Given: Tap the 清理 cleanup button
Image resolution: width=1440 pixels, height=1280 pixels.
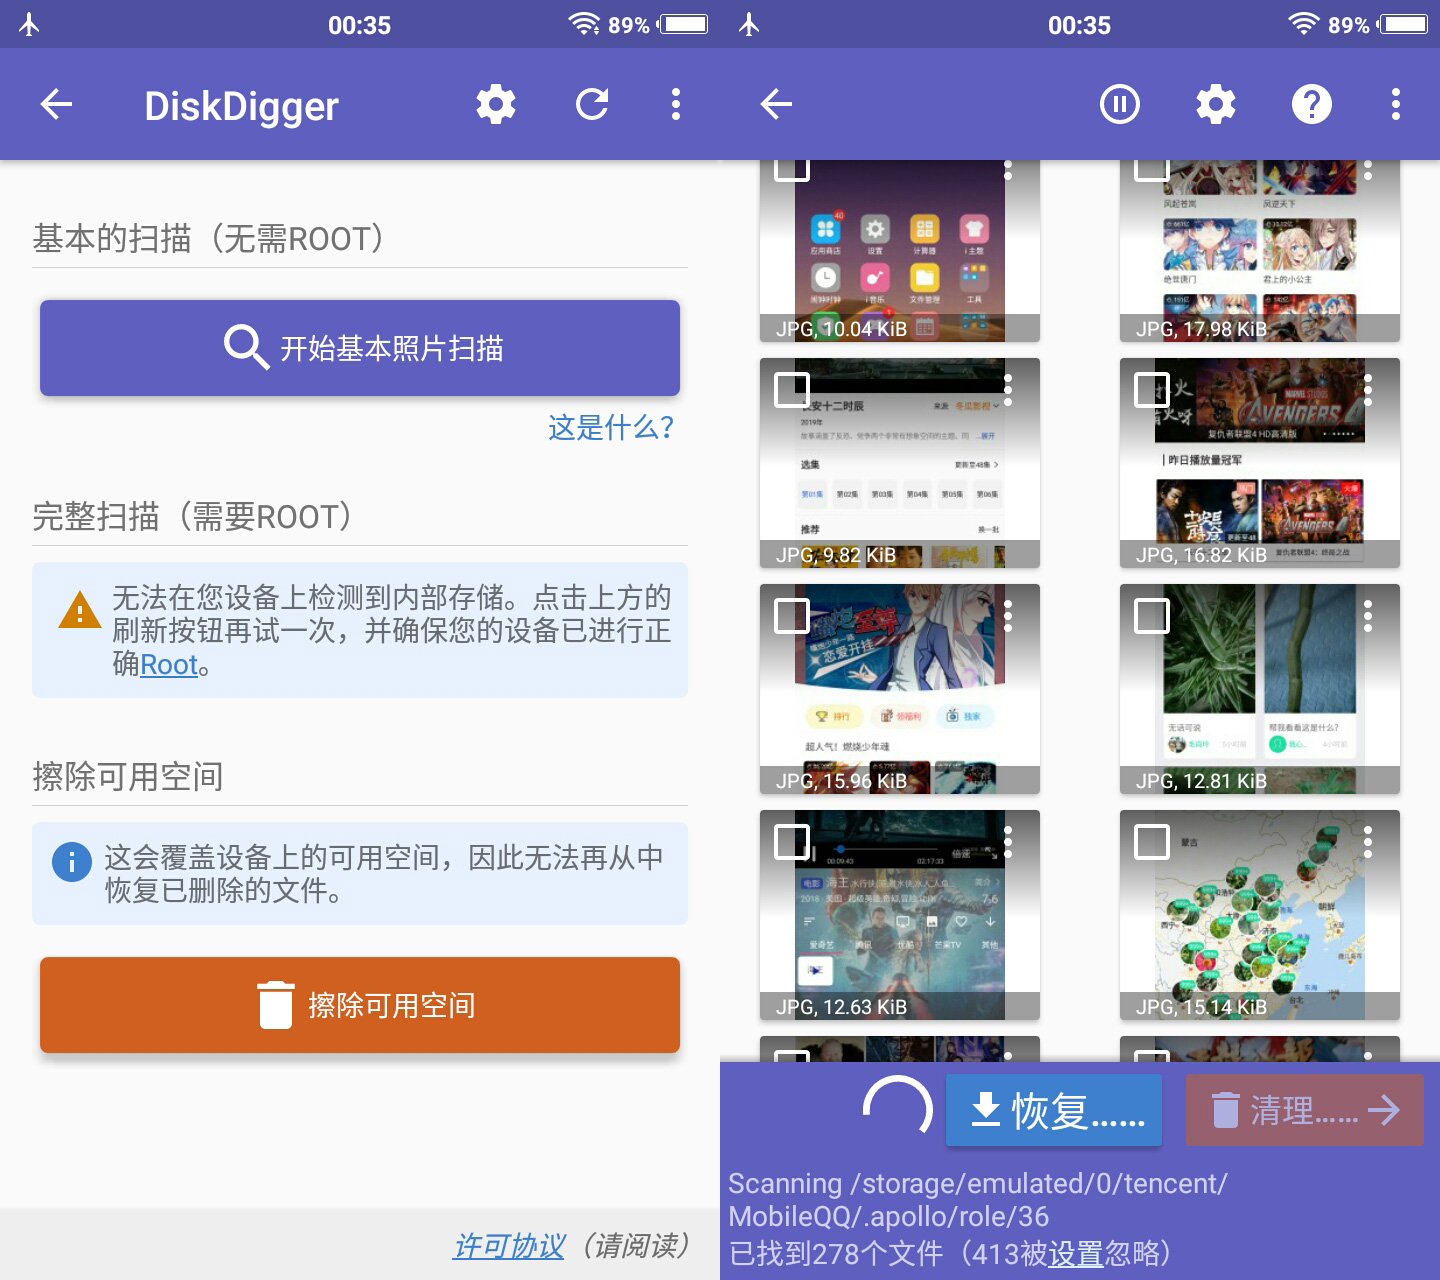Looking at the screenshot, I should click(1305, 1110).
